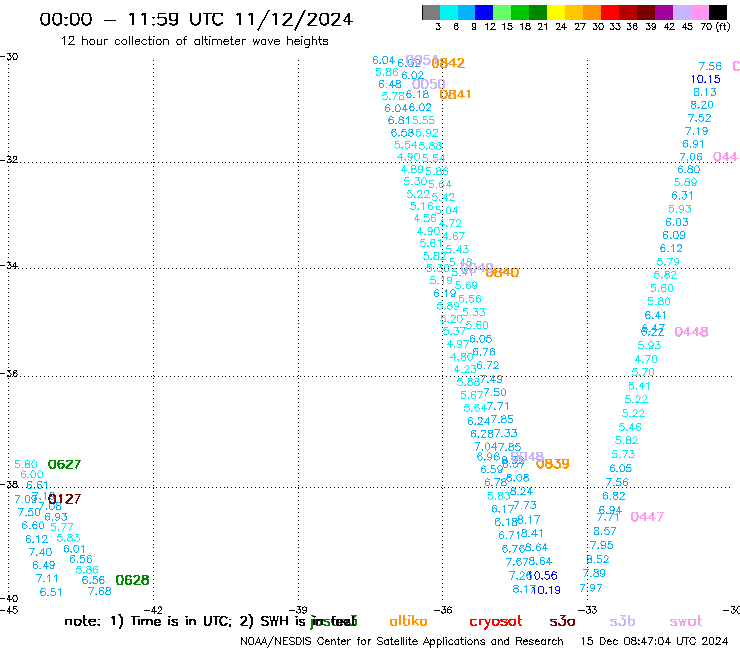This screenshot has width=740, height=650.
Task: Click the yellow 24 ft legend swatch
Action: (x=556, y=12)
